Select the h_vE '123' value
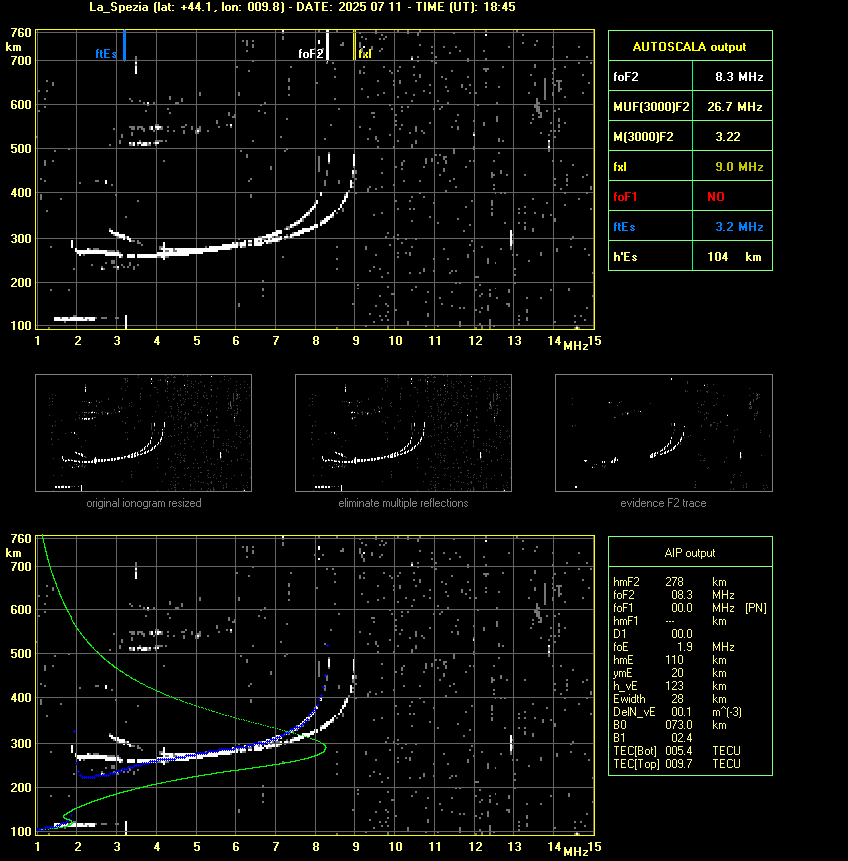 tap(674, 686)
